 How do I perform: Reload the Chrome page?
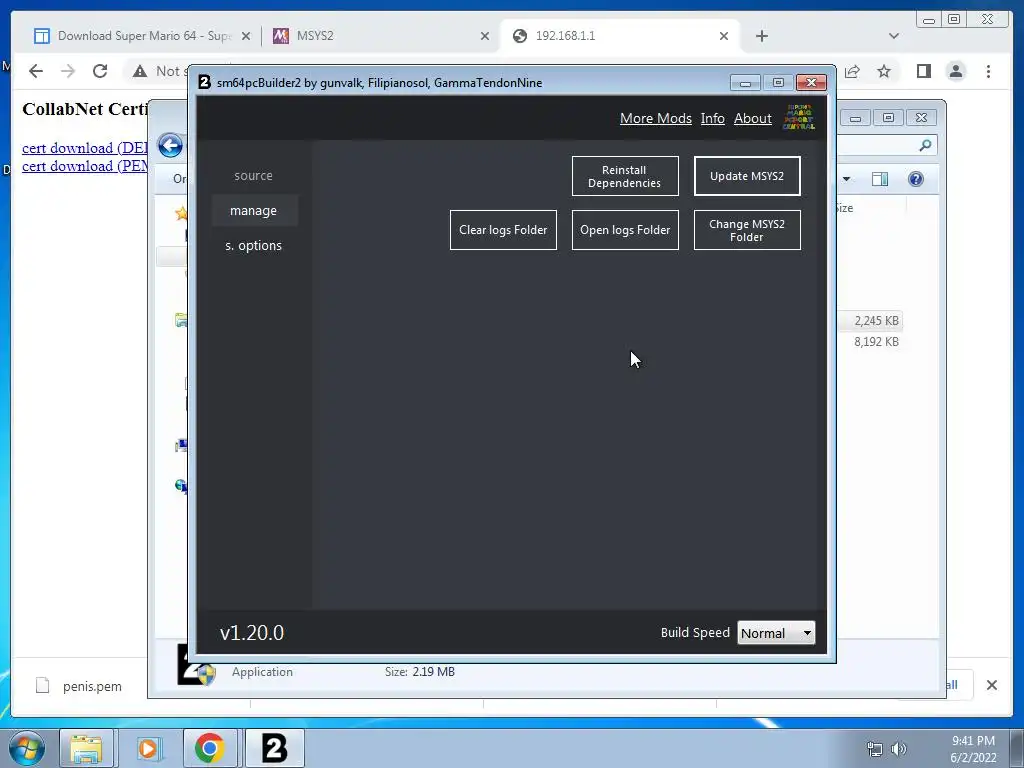(x=100, y=71)
